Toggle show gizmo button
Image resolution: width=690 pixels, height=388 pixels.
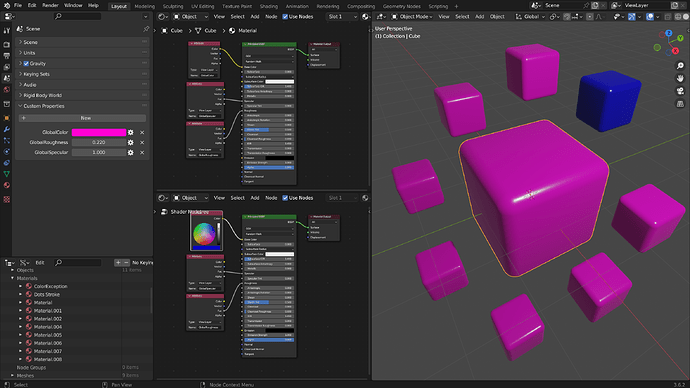point(631,17)
